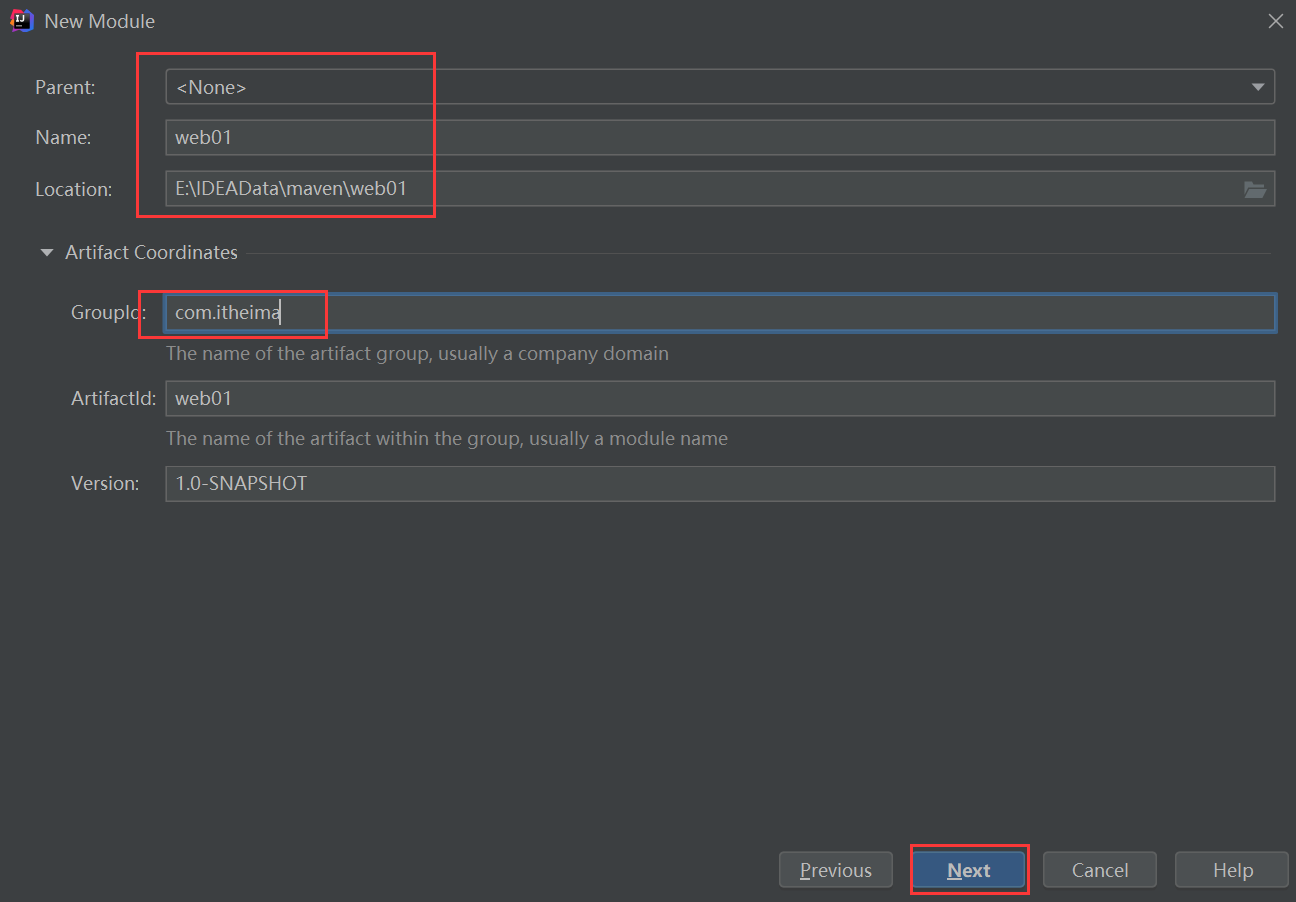1296x902 pixels.
Task: Click the Version label
Action: click(105, 483)
